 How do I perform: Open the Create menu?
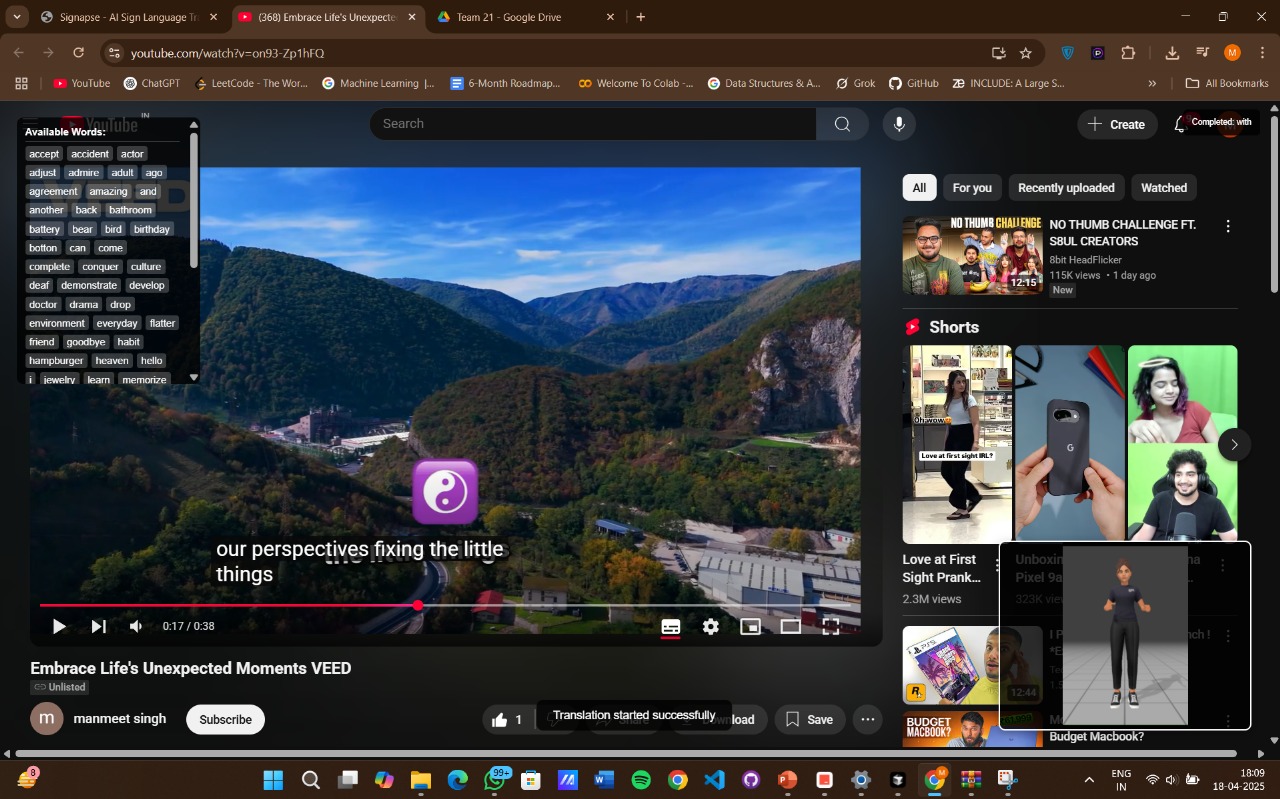coord(1117,124)
